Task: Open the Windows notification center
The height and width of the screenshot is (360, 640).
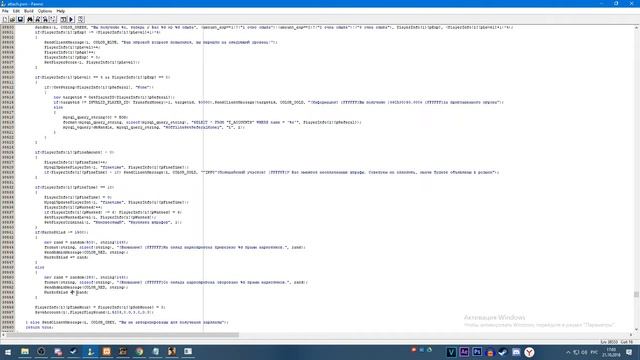Action: tap(629, 352)
